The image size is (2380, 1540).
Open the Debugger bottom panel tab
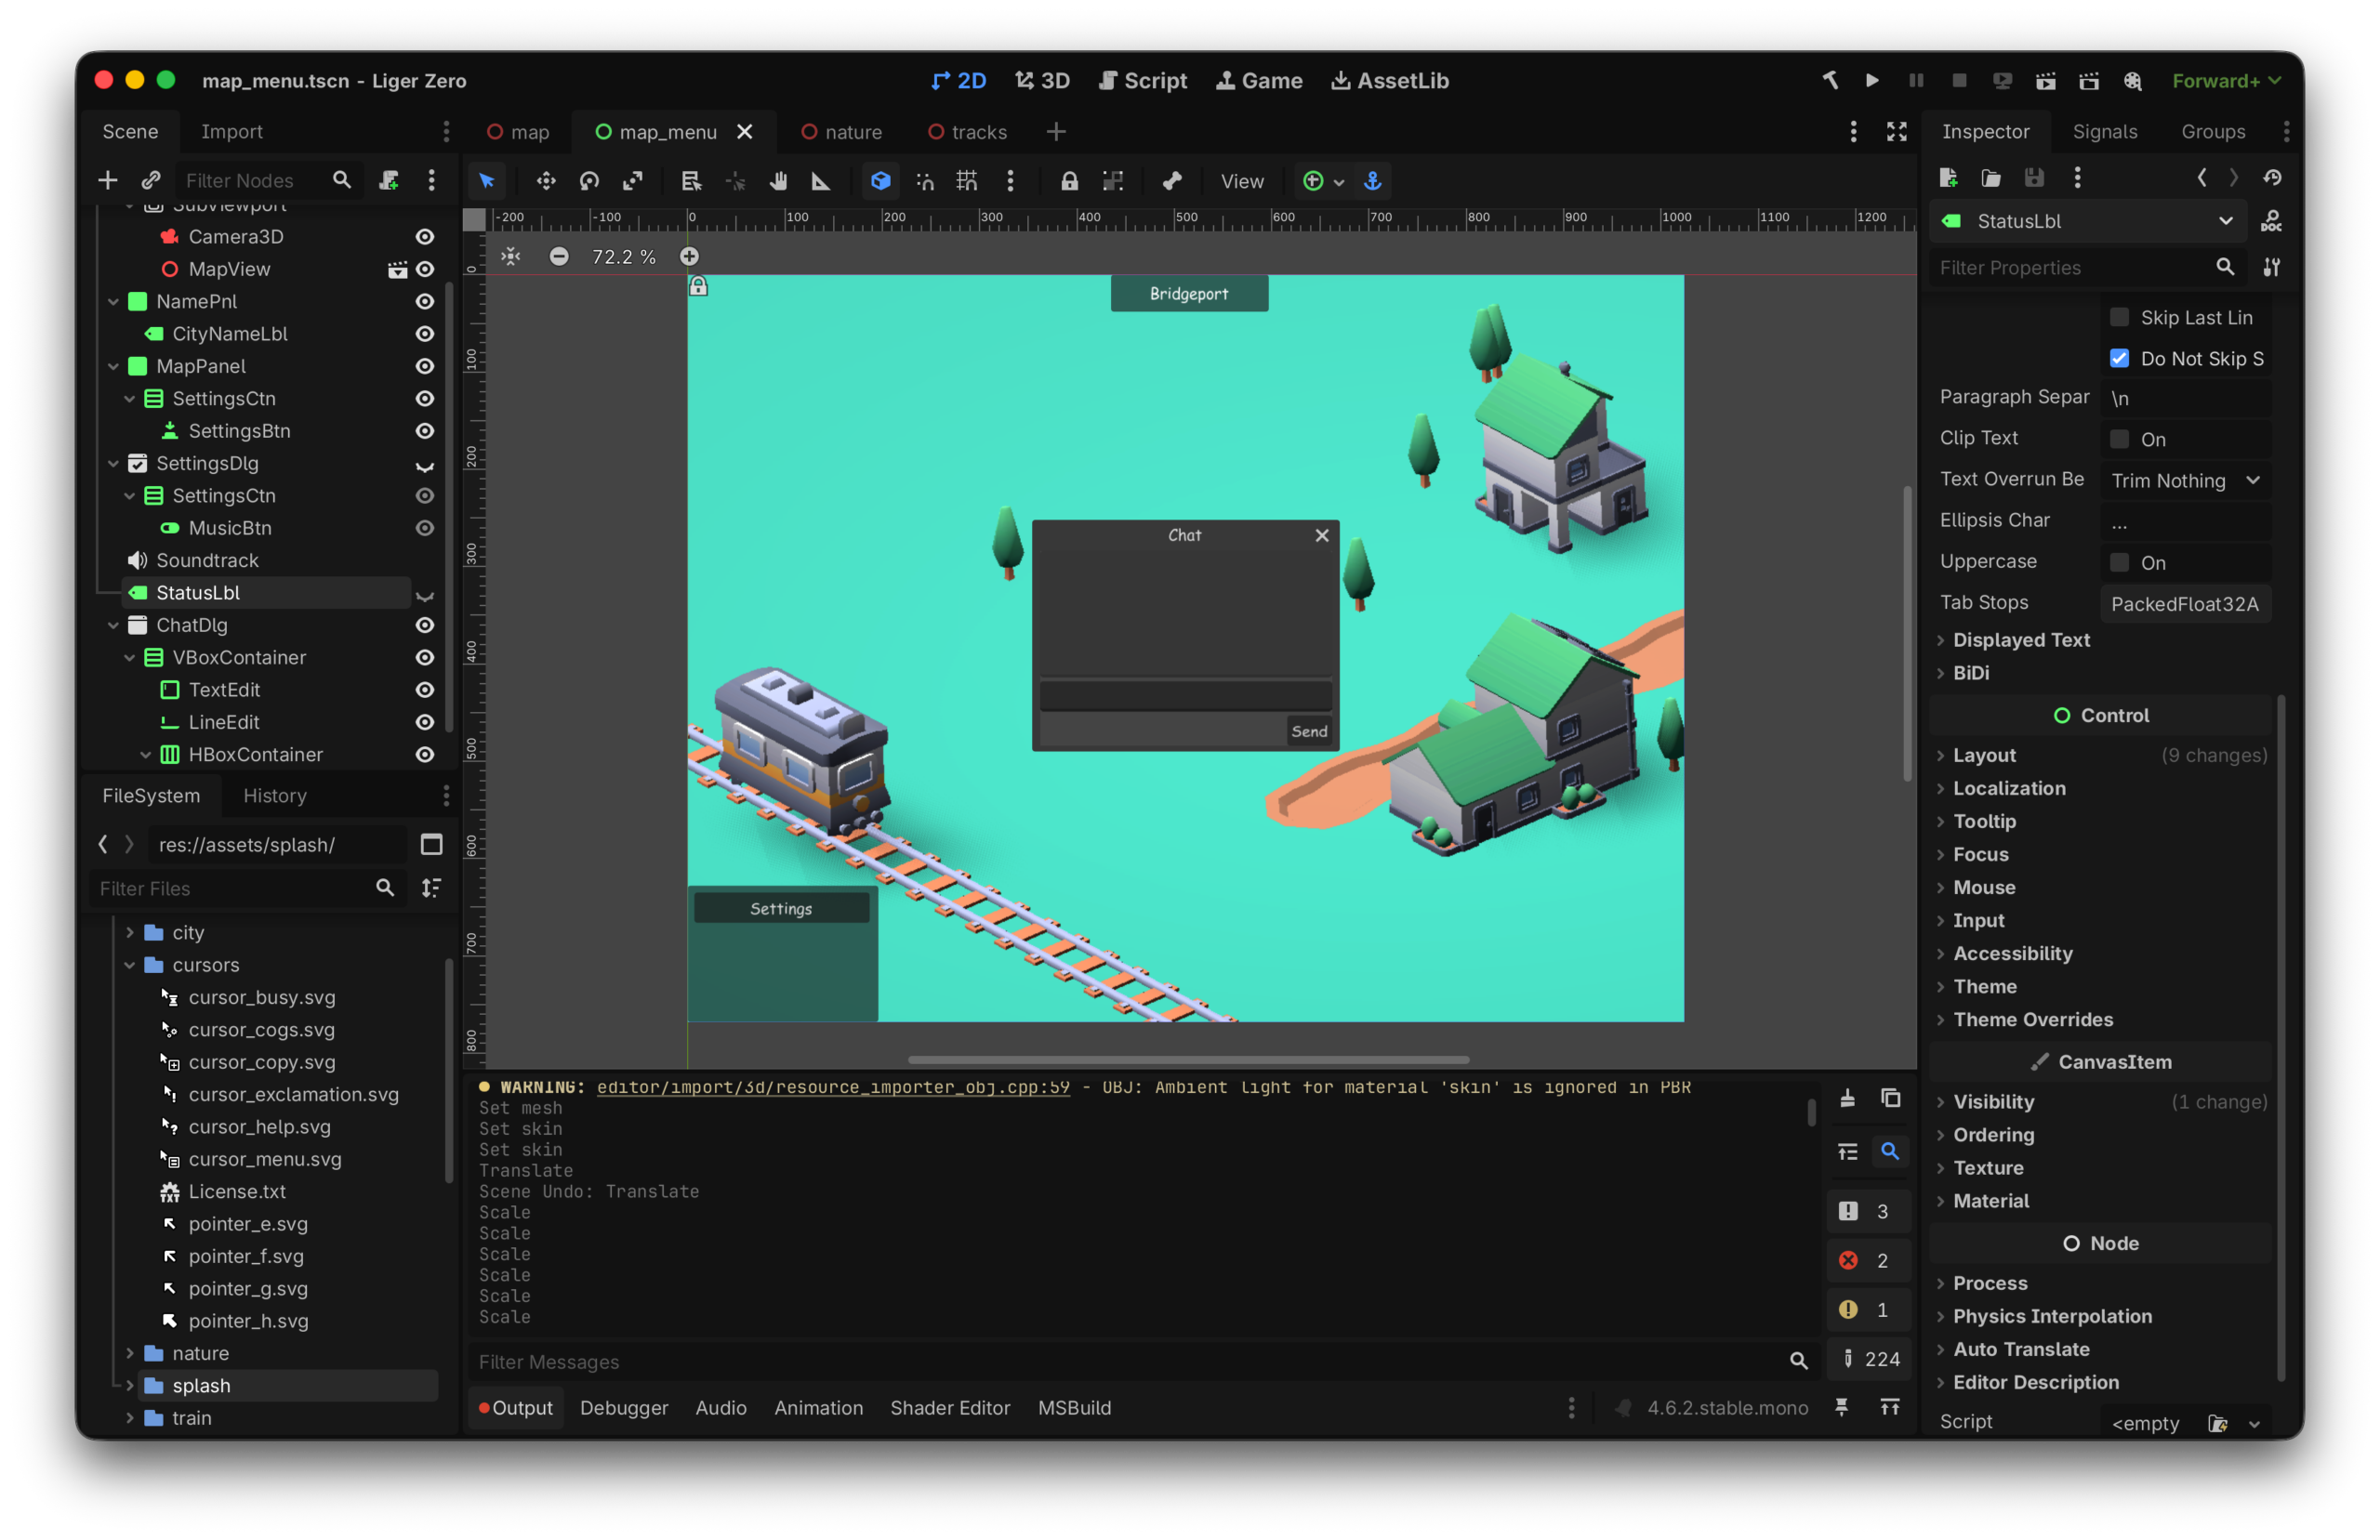tap(623, 1407)
